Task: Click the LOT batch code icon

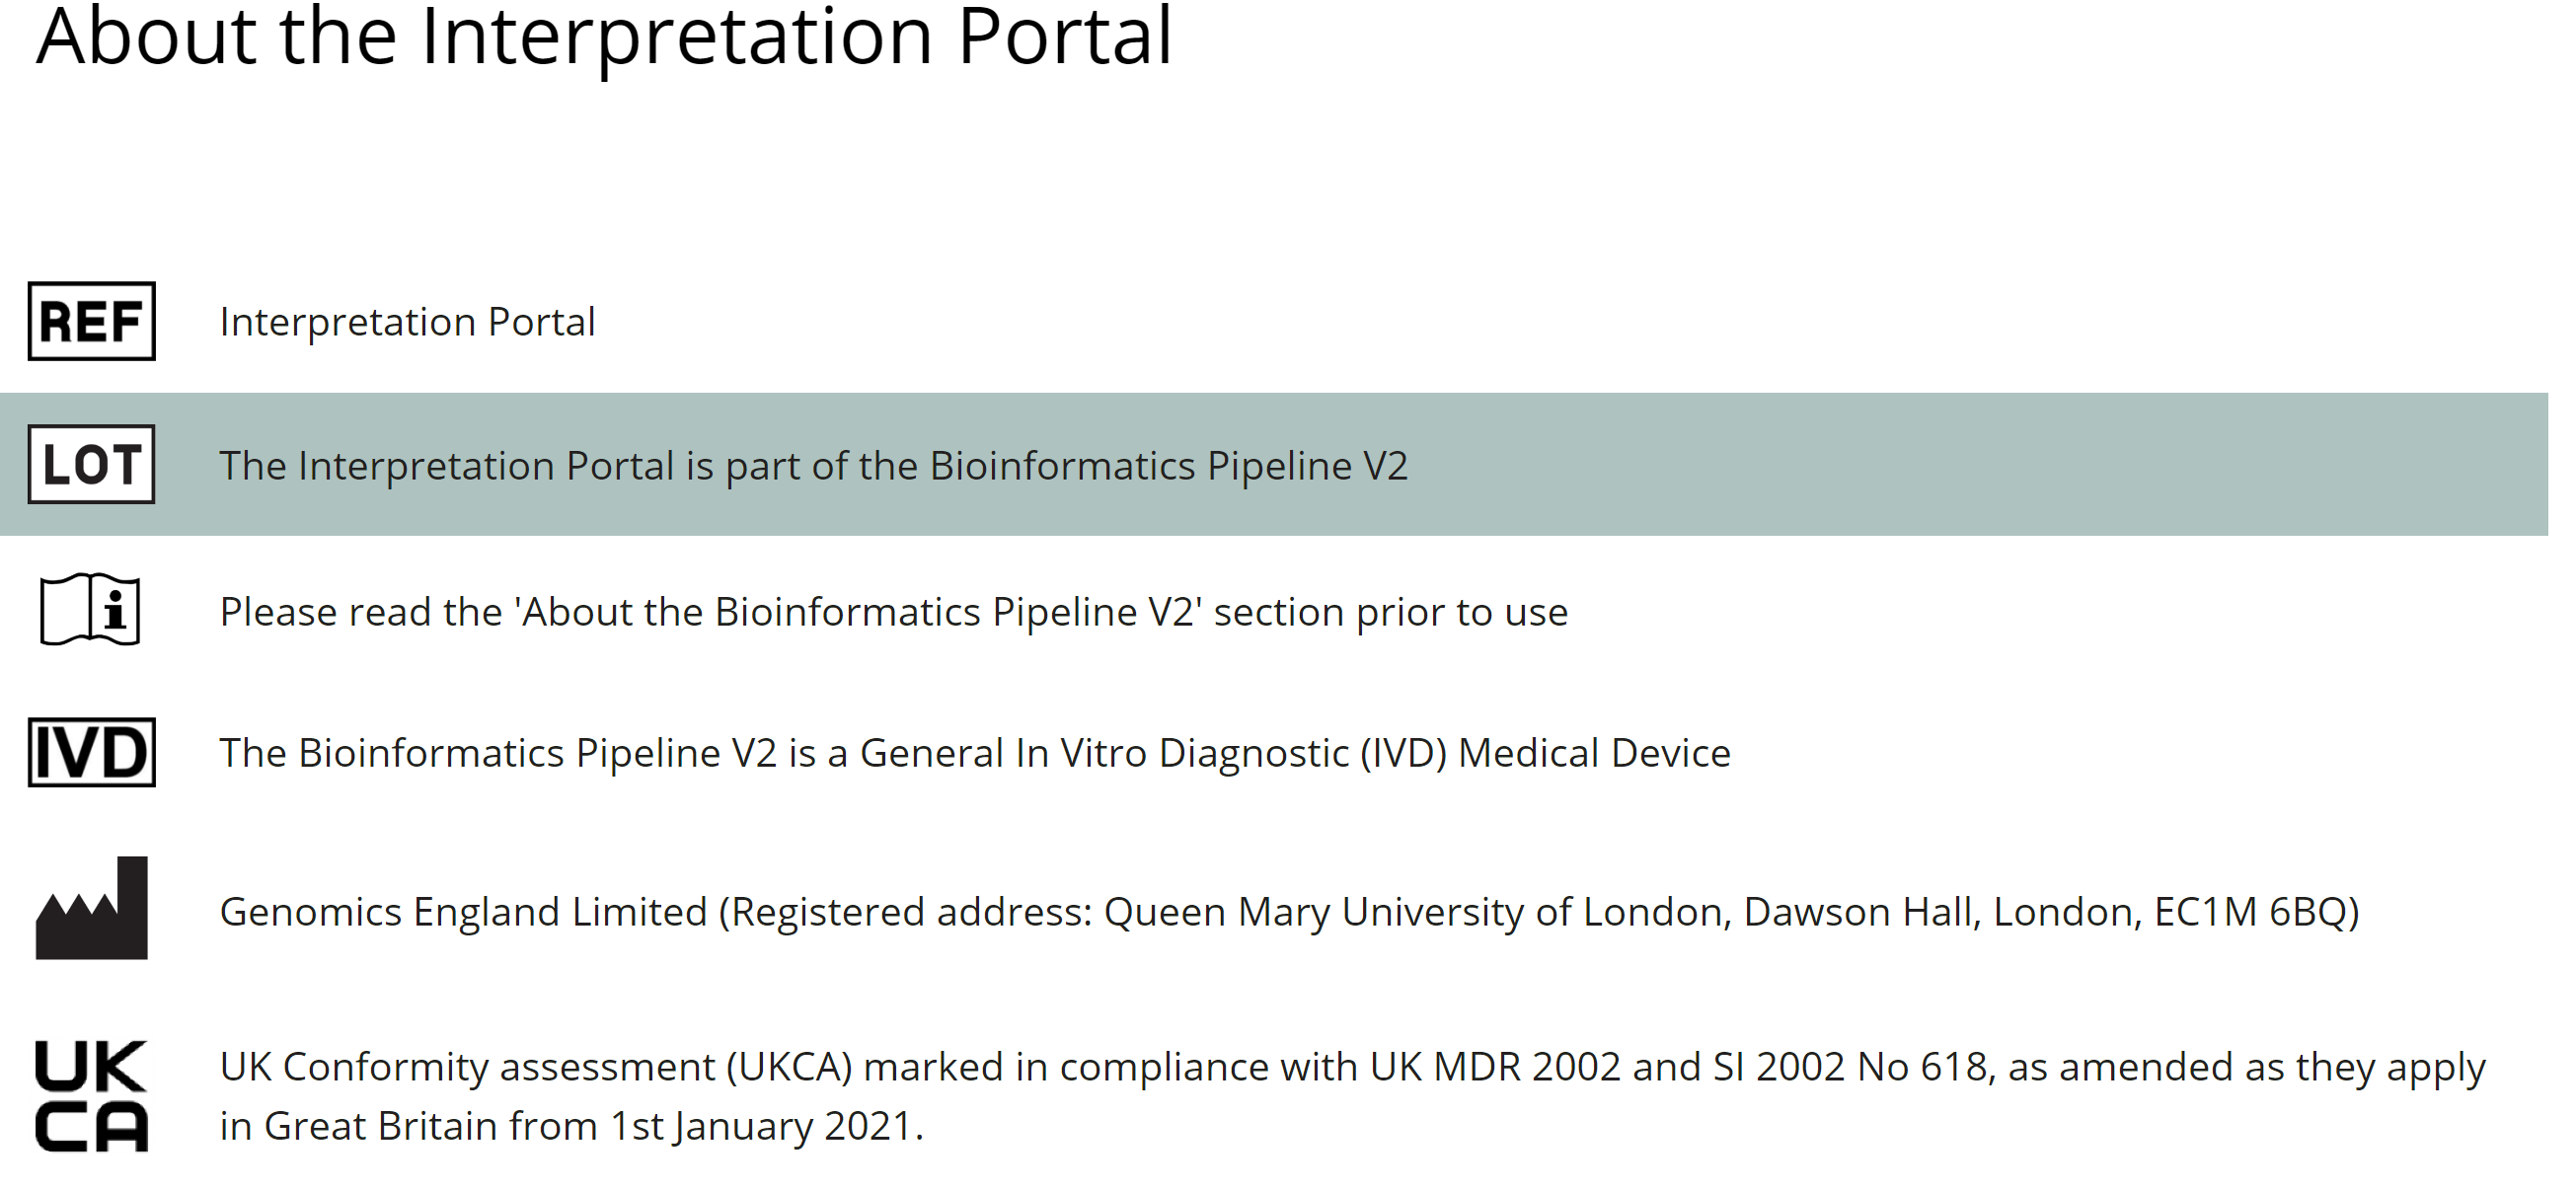Action: pyautogui.click(x=92, y=464)
